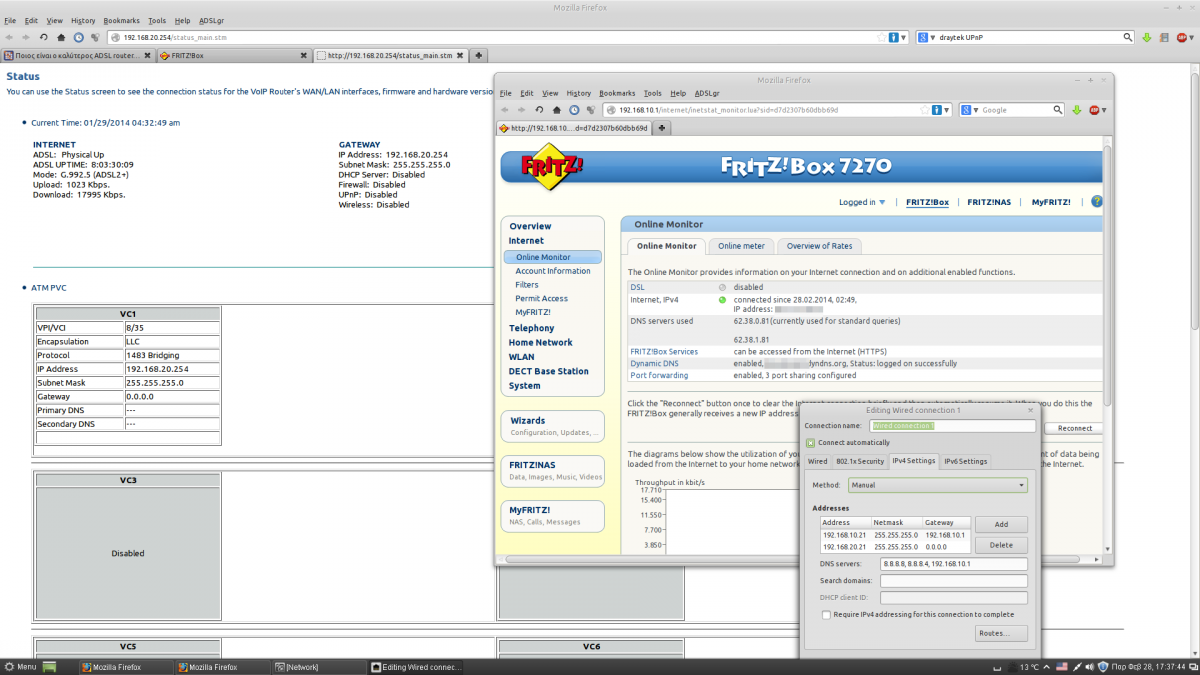Viewport: 1200px width, 675px height.
Task: Open the Routes… button
Action: click(1001, 633)
